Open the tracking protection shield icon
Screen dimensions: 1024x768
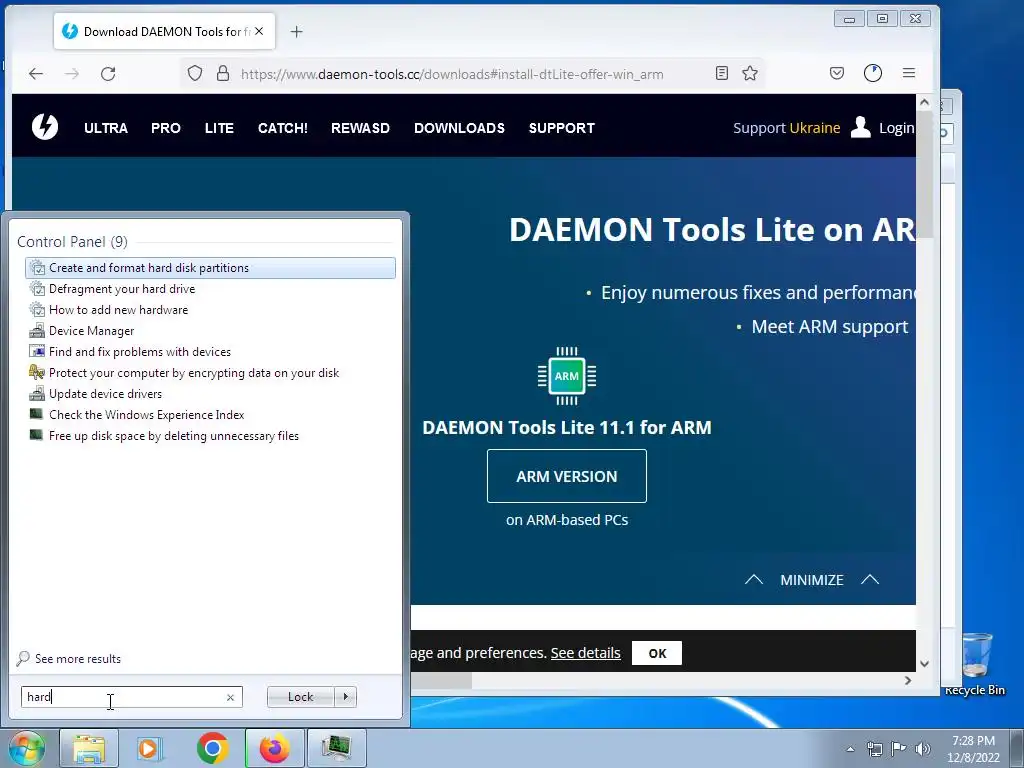point(195,73)
